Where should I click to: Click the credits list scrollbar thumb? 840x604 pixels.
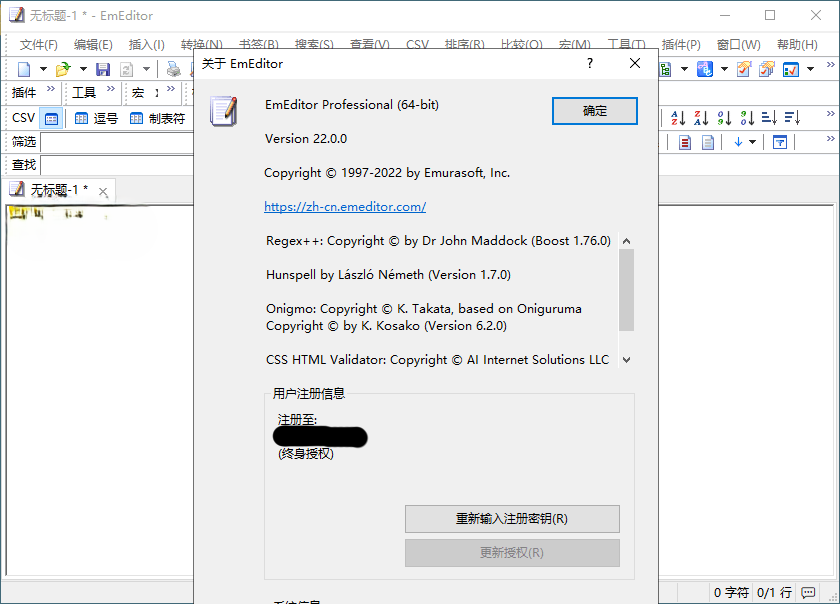626,290
